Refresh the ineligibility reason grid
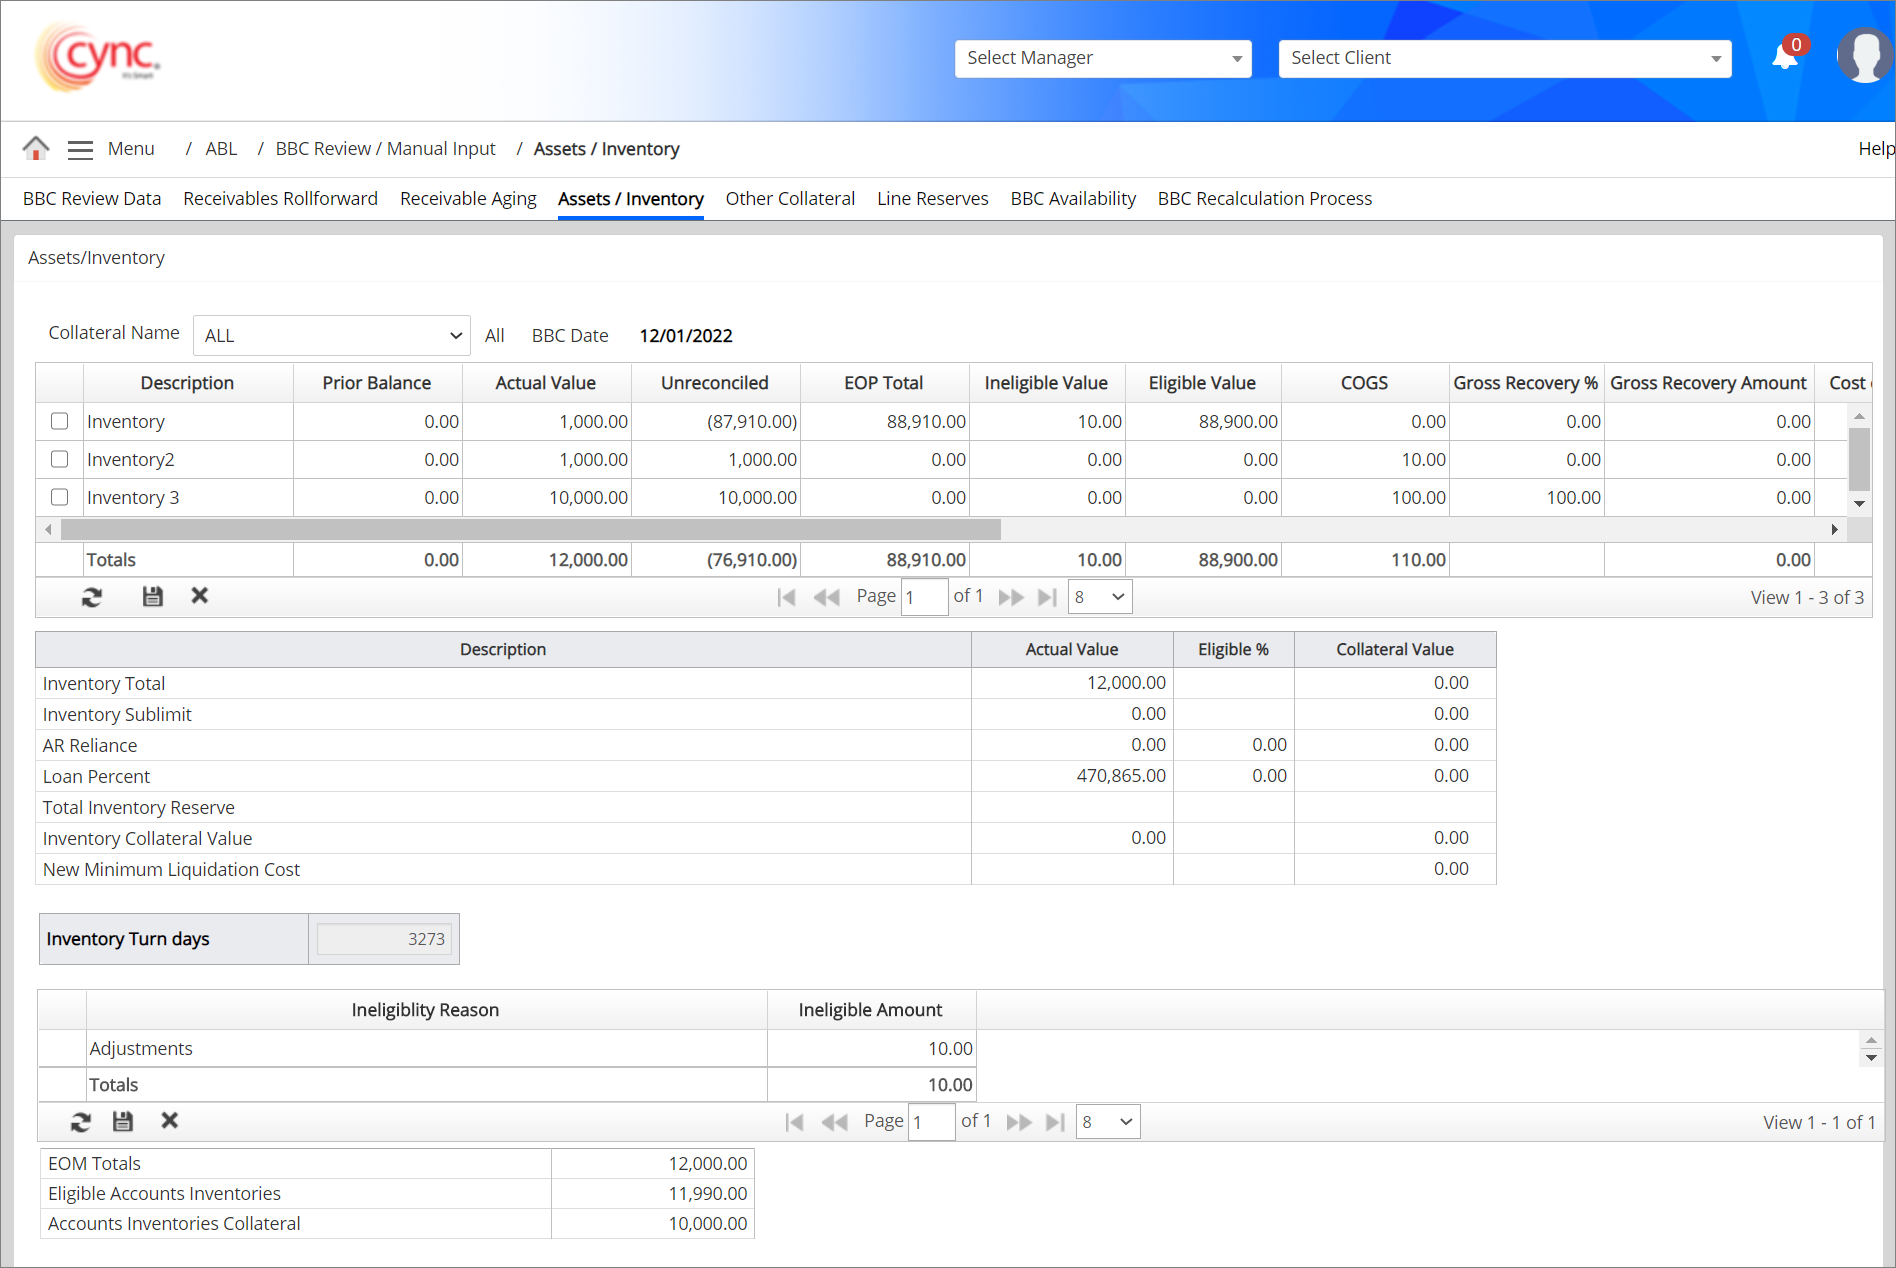1896x1268 pixels. [x=81, y=1122]
